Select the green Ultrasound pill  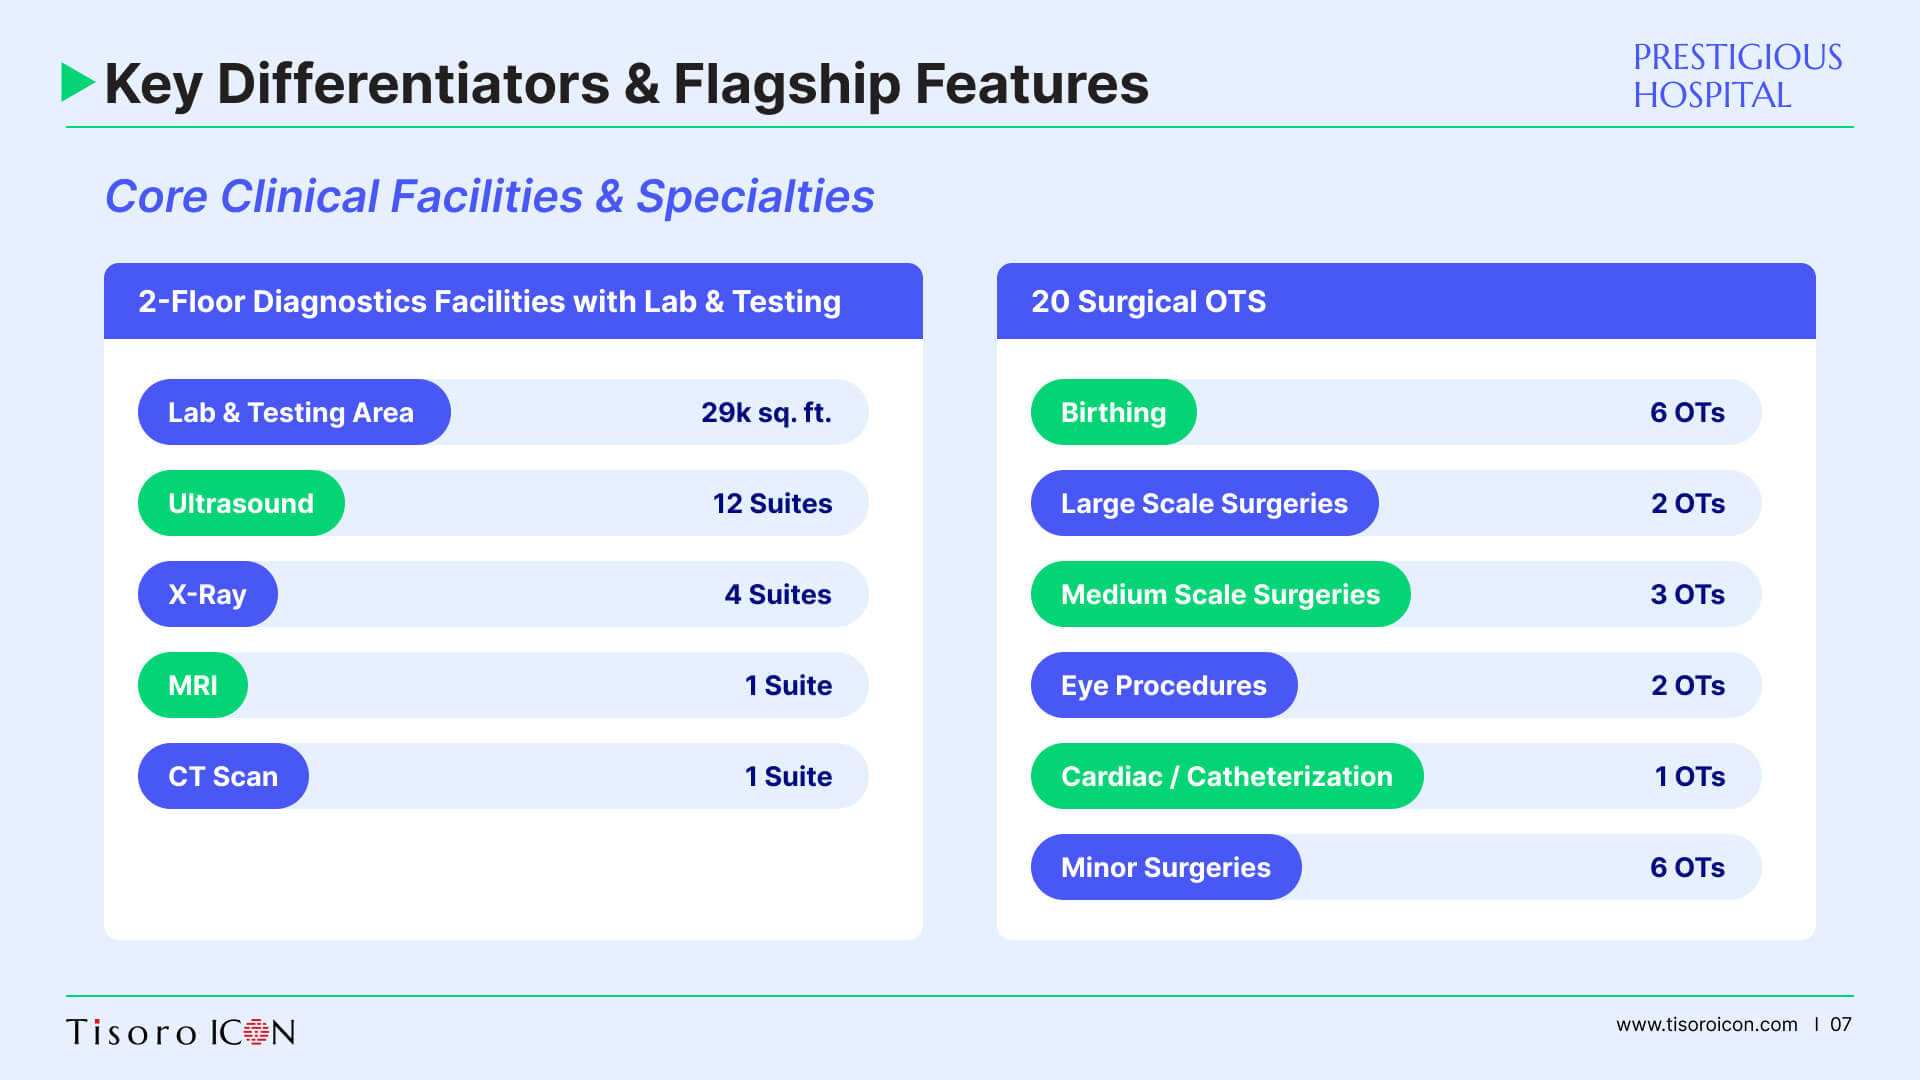(241, 503)
